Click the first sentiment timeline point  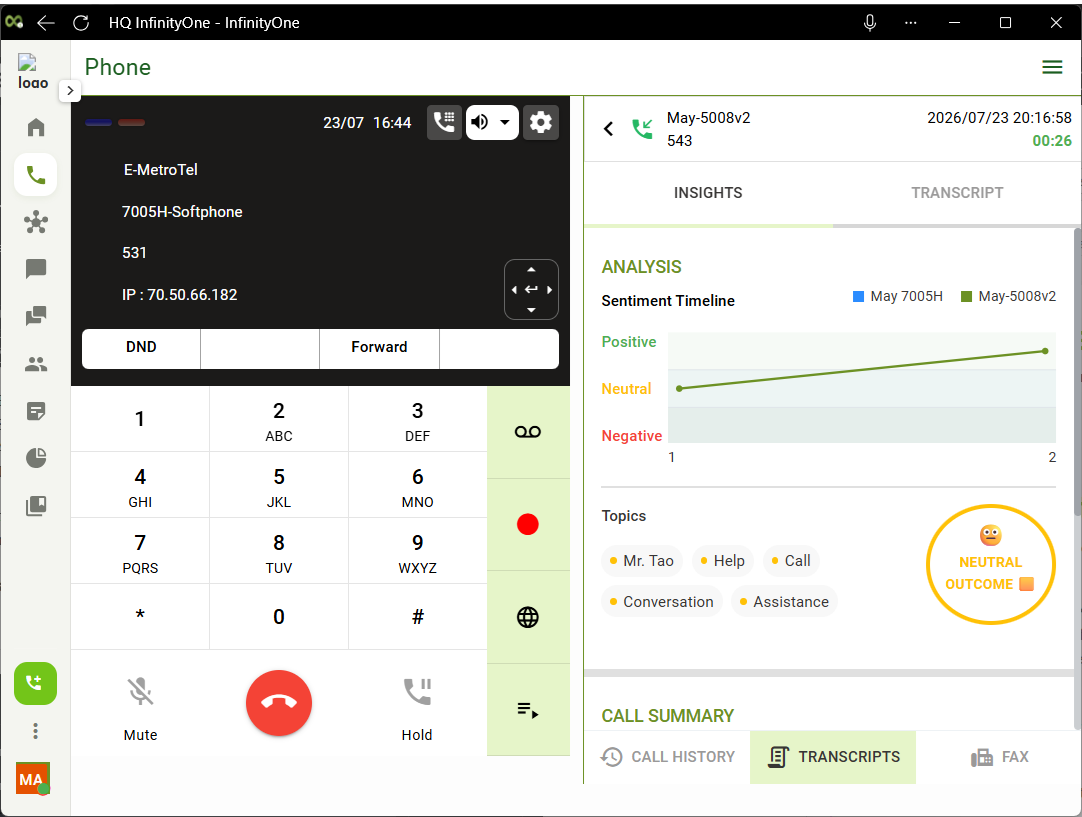click(680, 388)
